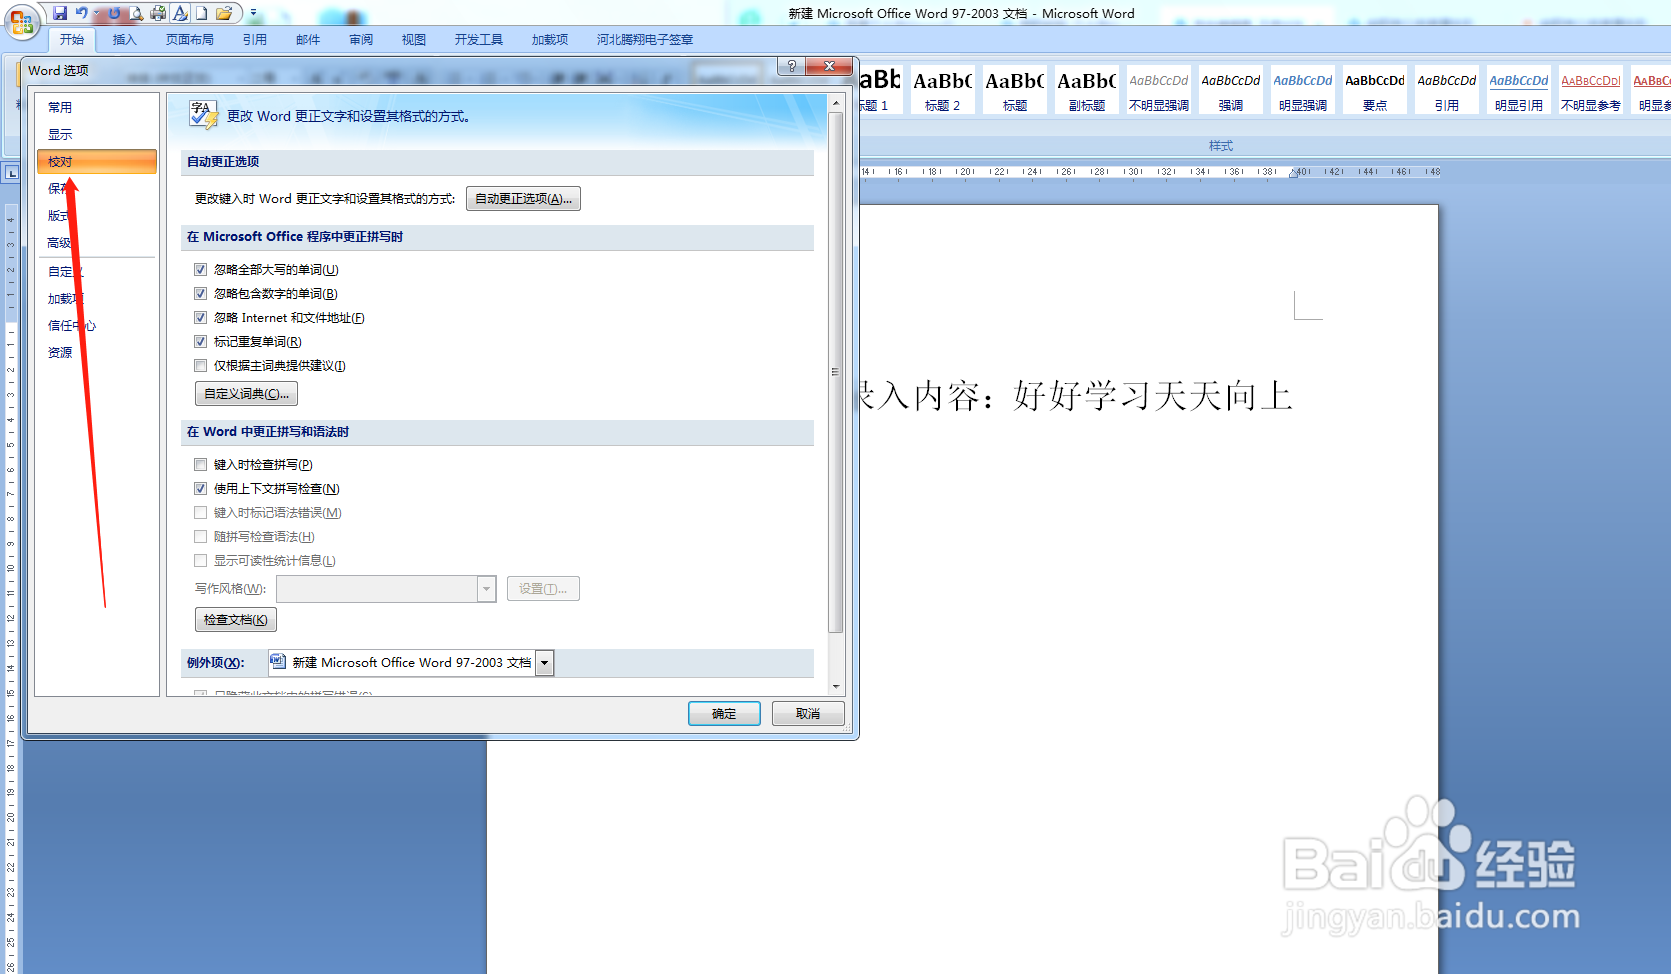Open the 例外项 document dropdown arrow
The width and height of the screenshot is (1671, 974).
(x=544, y=663)
